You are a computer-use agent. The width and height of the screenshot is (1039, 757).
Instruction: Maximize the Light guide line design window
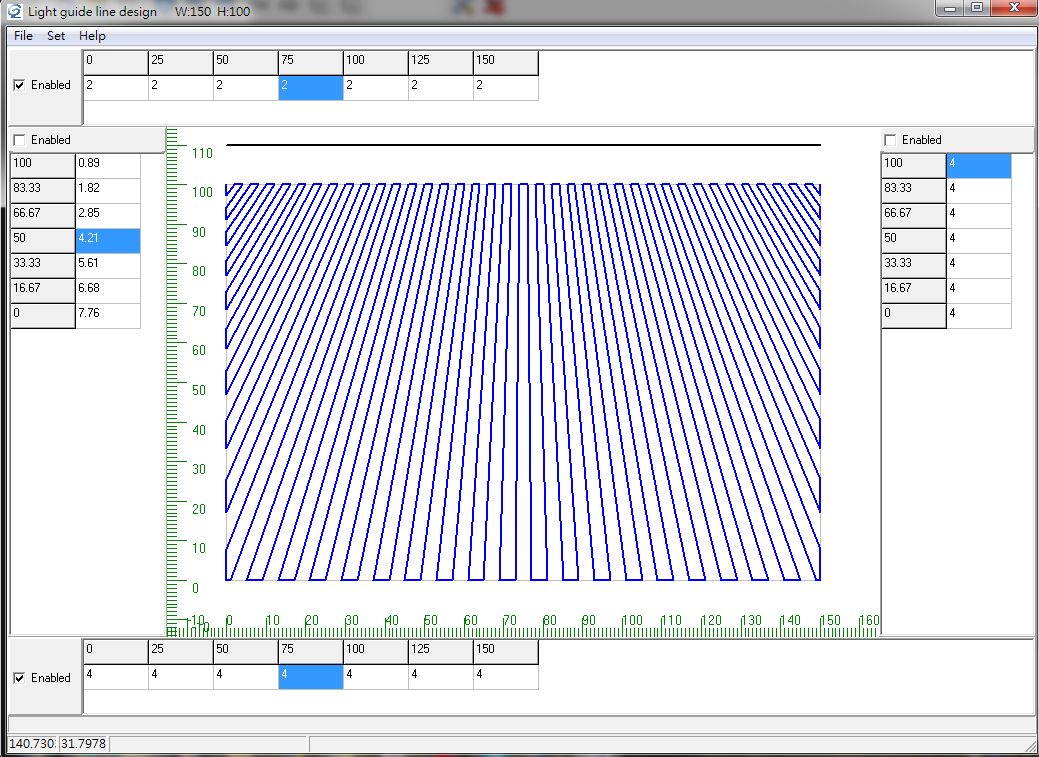coord(977,8)
